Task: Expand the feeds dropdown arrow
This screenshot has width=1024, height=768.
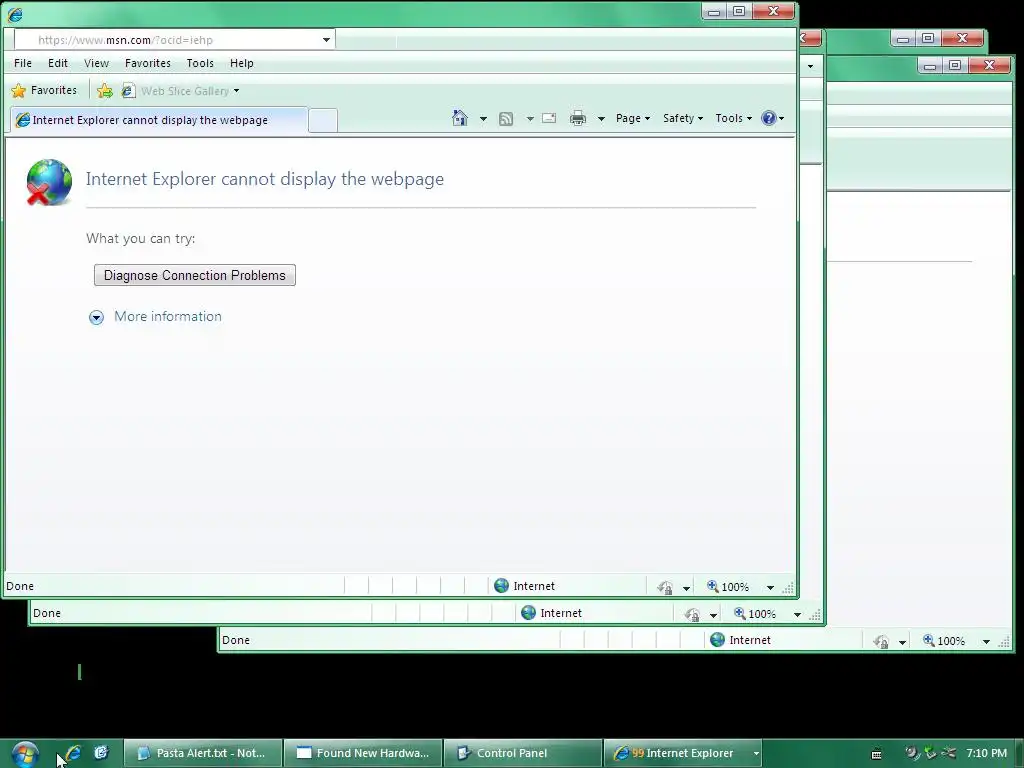Action: click(530, 119)
